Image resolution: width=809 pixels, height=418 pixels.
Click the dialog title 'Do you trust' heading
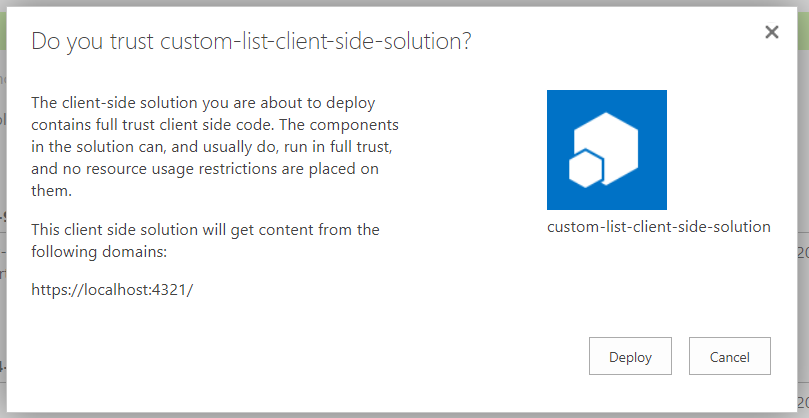coord(252,41)
